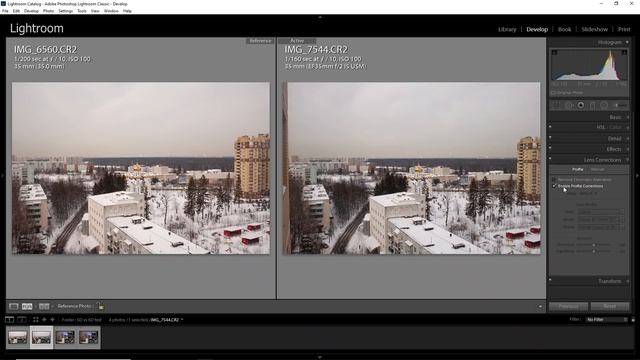Expand the Transform panel
The image size is (640, 360).
pos(627,281)
